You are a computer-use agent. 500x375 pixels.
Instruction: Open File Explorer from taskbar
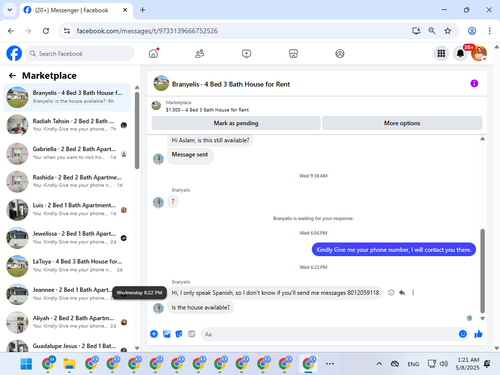click(69, 364)
